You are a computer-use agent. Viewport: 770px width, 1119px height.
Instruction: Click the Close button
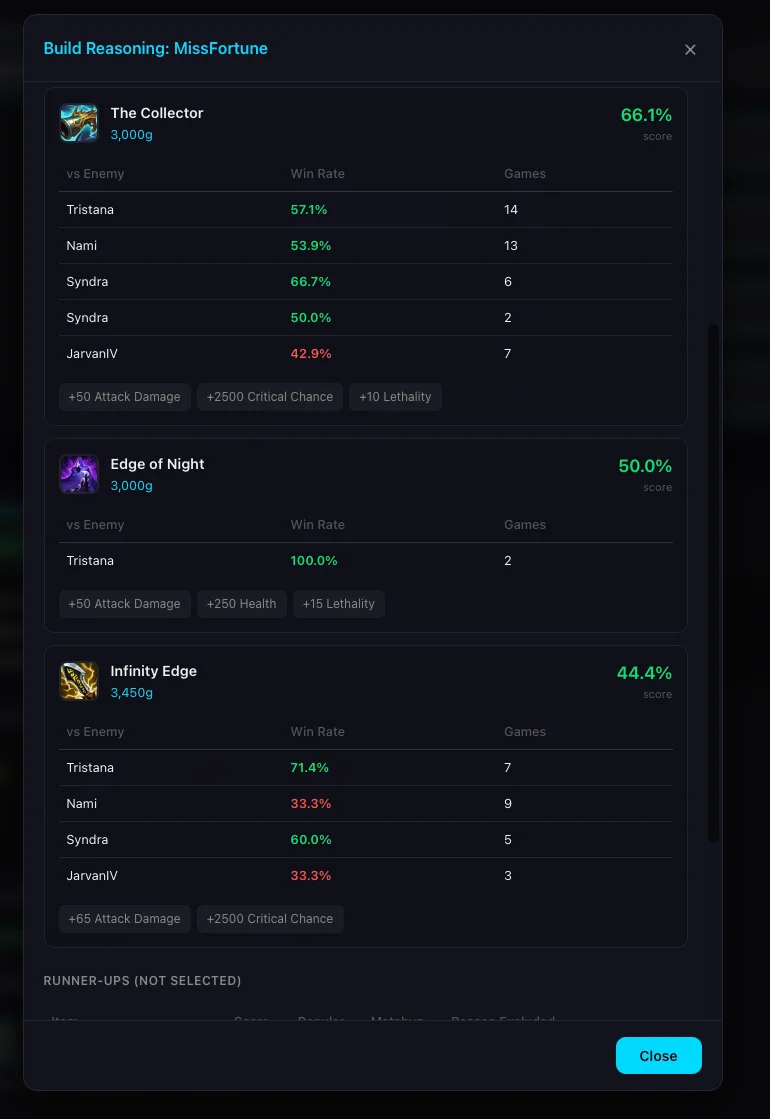(658, 1055)
